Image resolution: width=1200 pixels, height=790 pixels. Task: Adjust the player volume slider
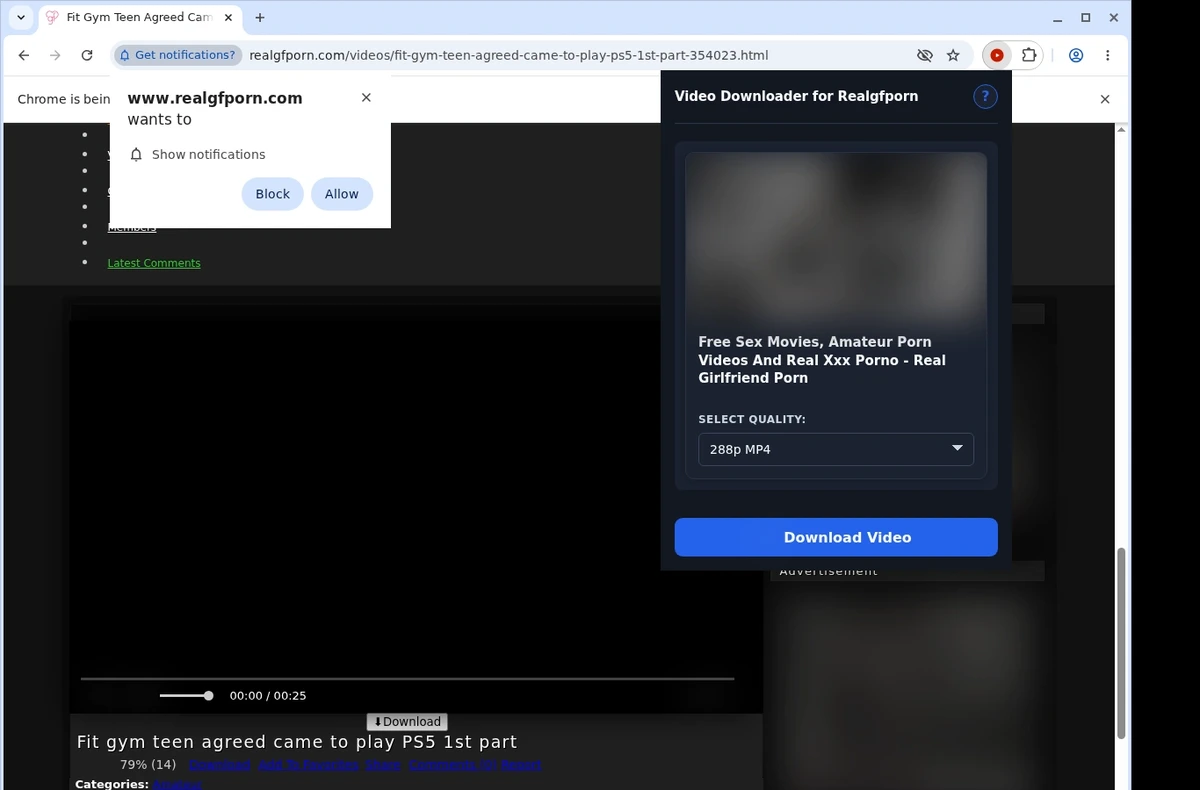tap(186, 695)
